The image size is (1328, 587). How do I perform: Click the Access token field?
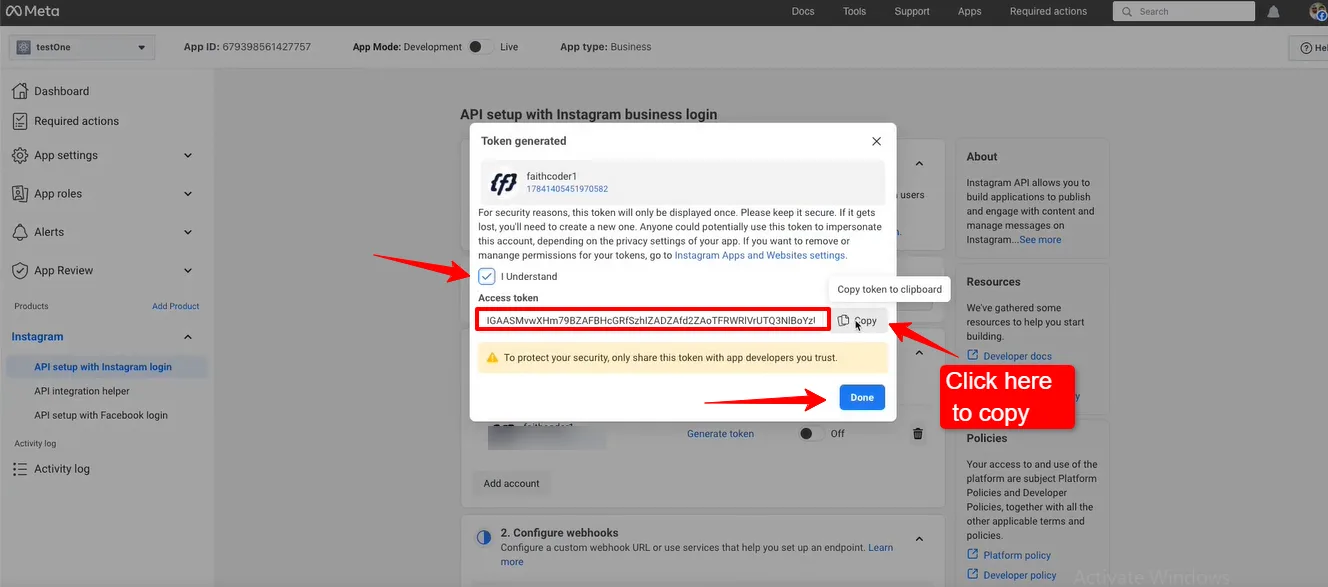click(x=653, y=320)
